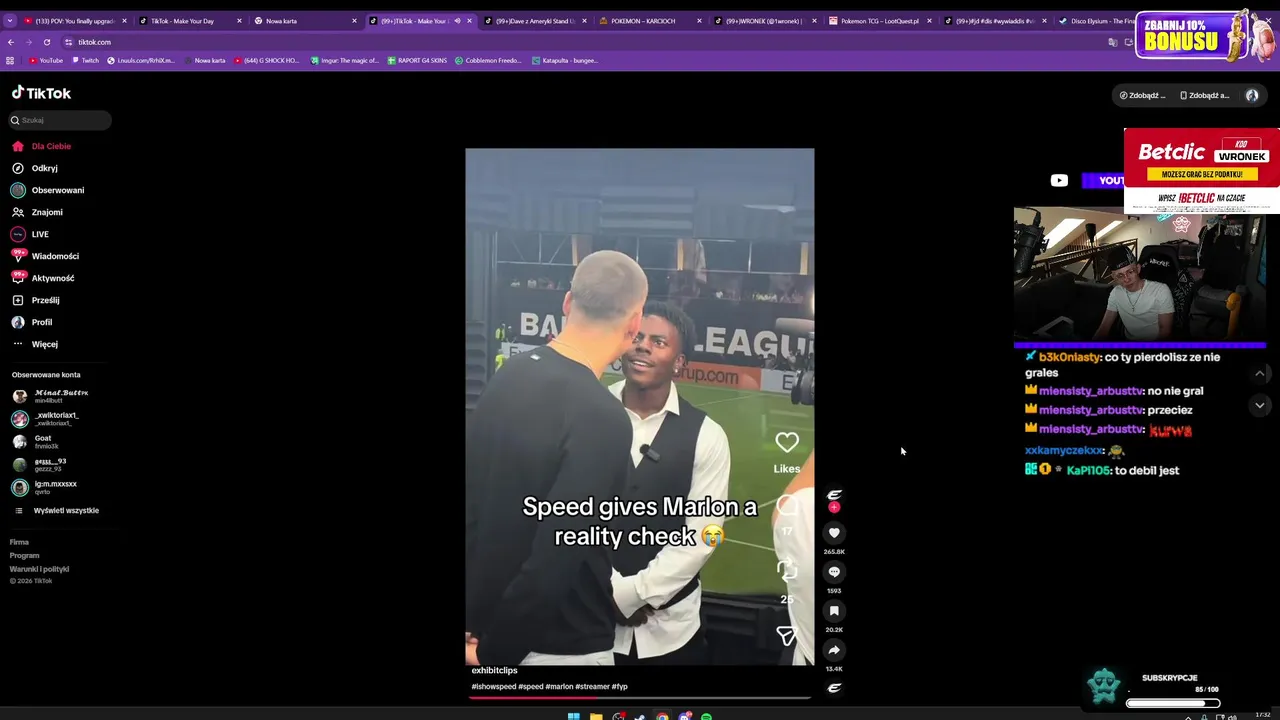Click the browser forward arrow
Screen dimensions: 1280x720
[x=29, y=42]
